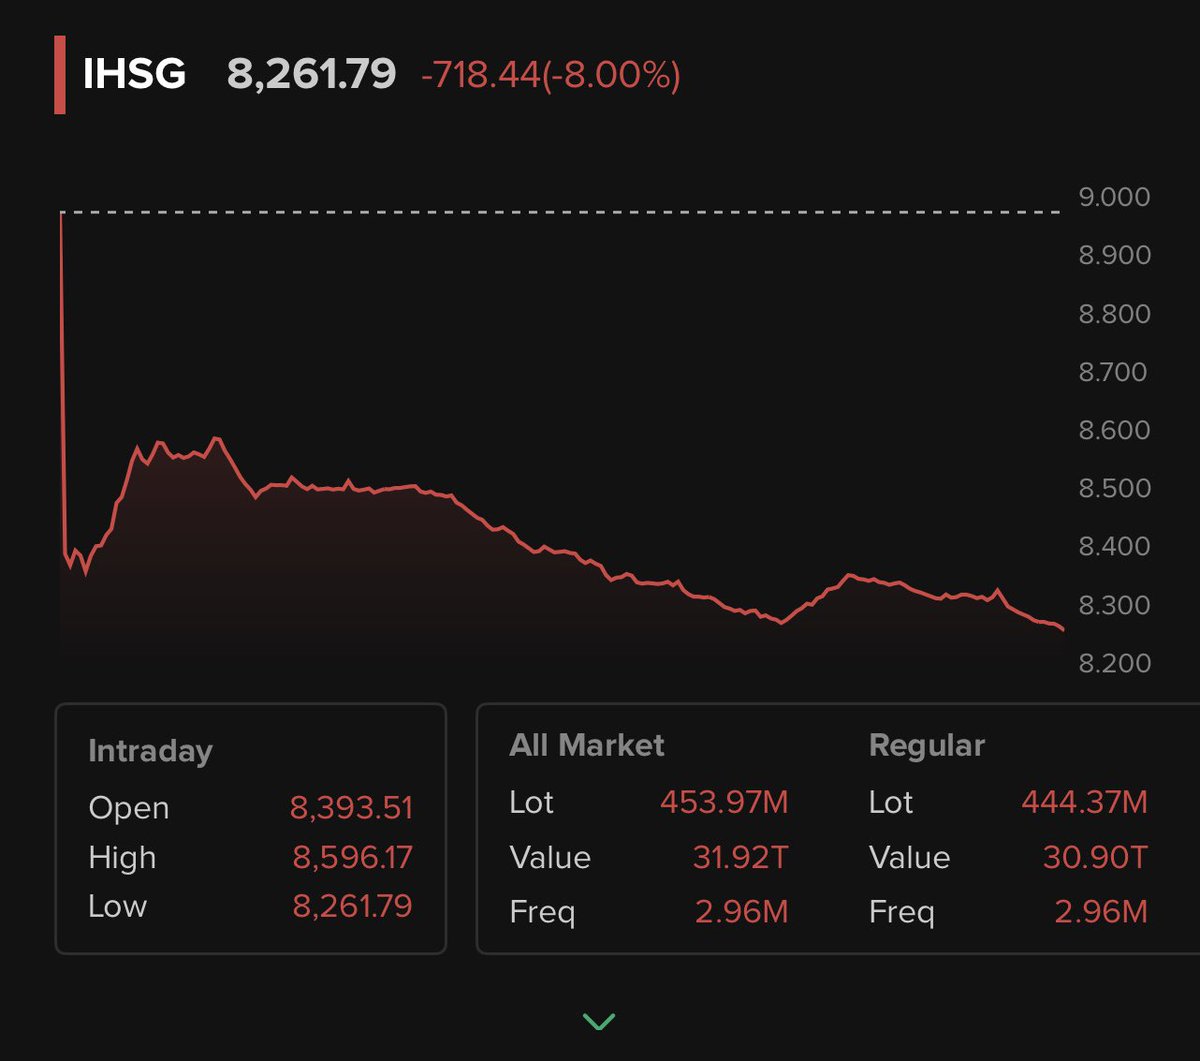
Task: Click the 8.400 axis label
Action: point(1115,547)
